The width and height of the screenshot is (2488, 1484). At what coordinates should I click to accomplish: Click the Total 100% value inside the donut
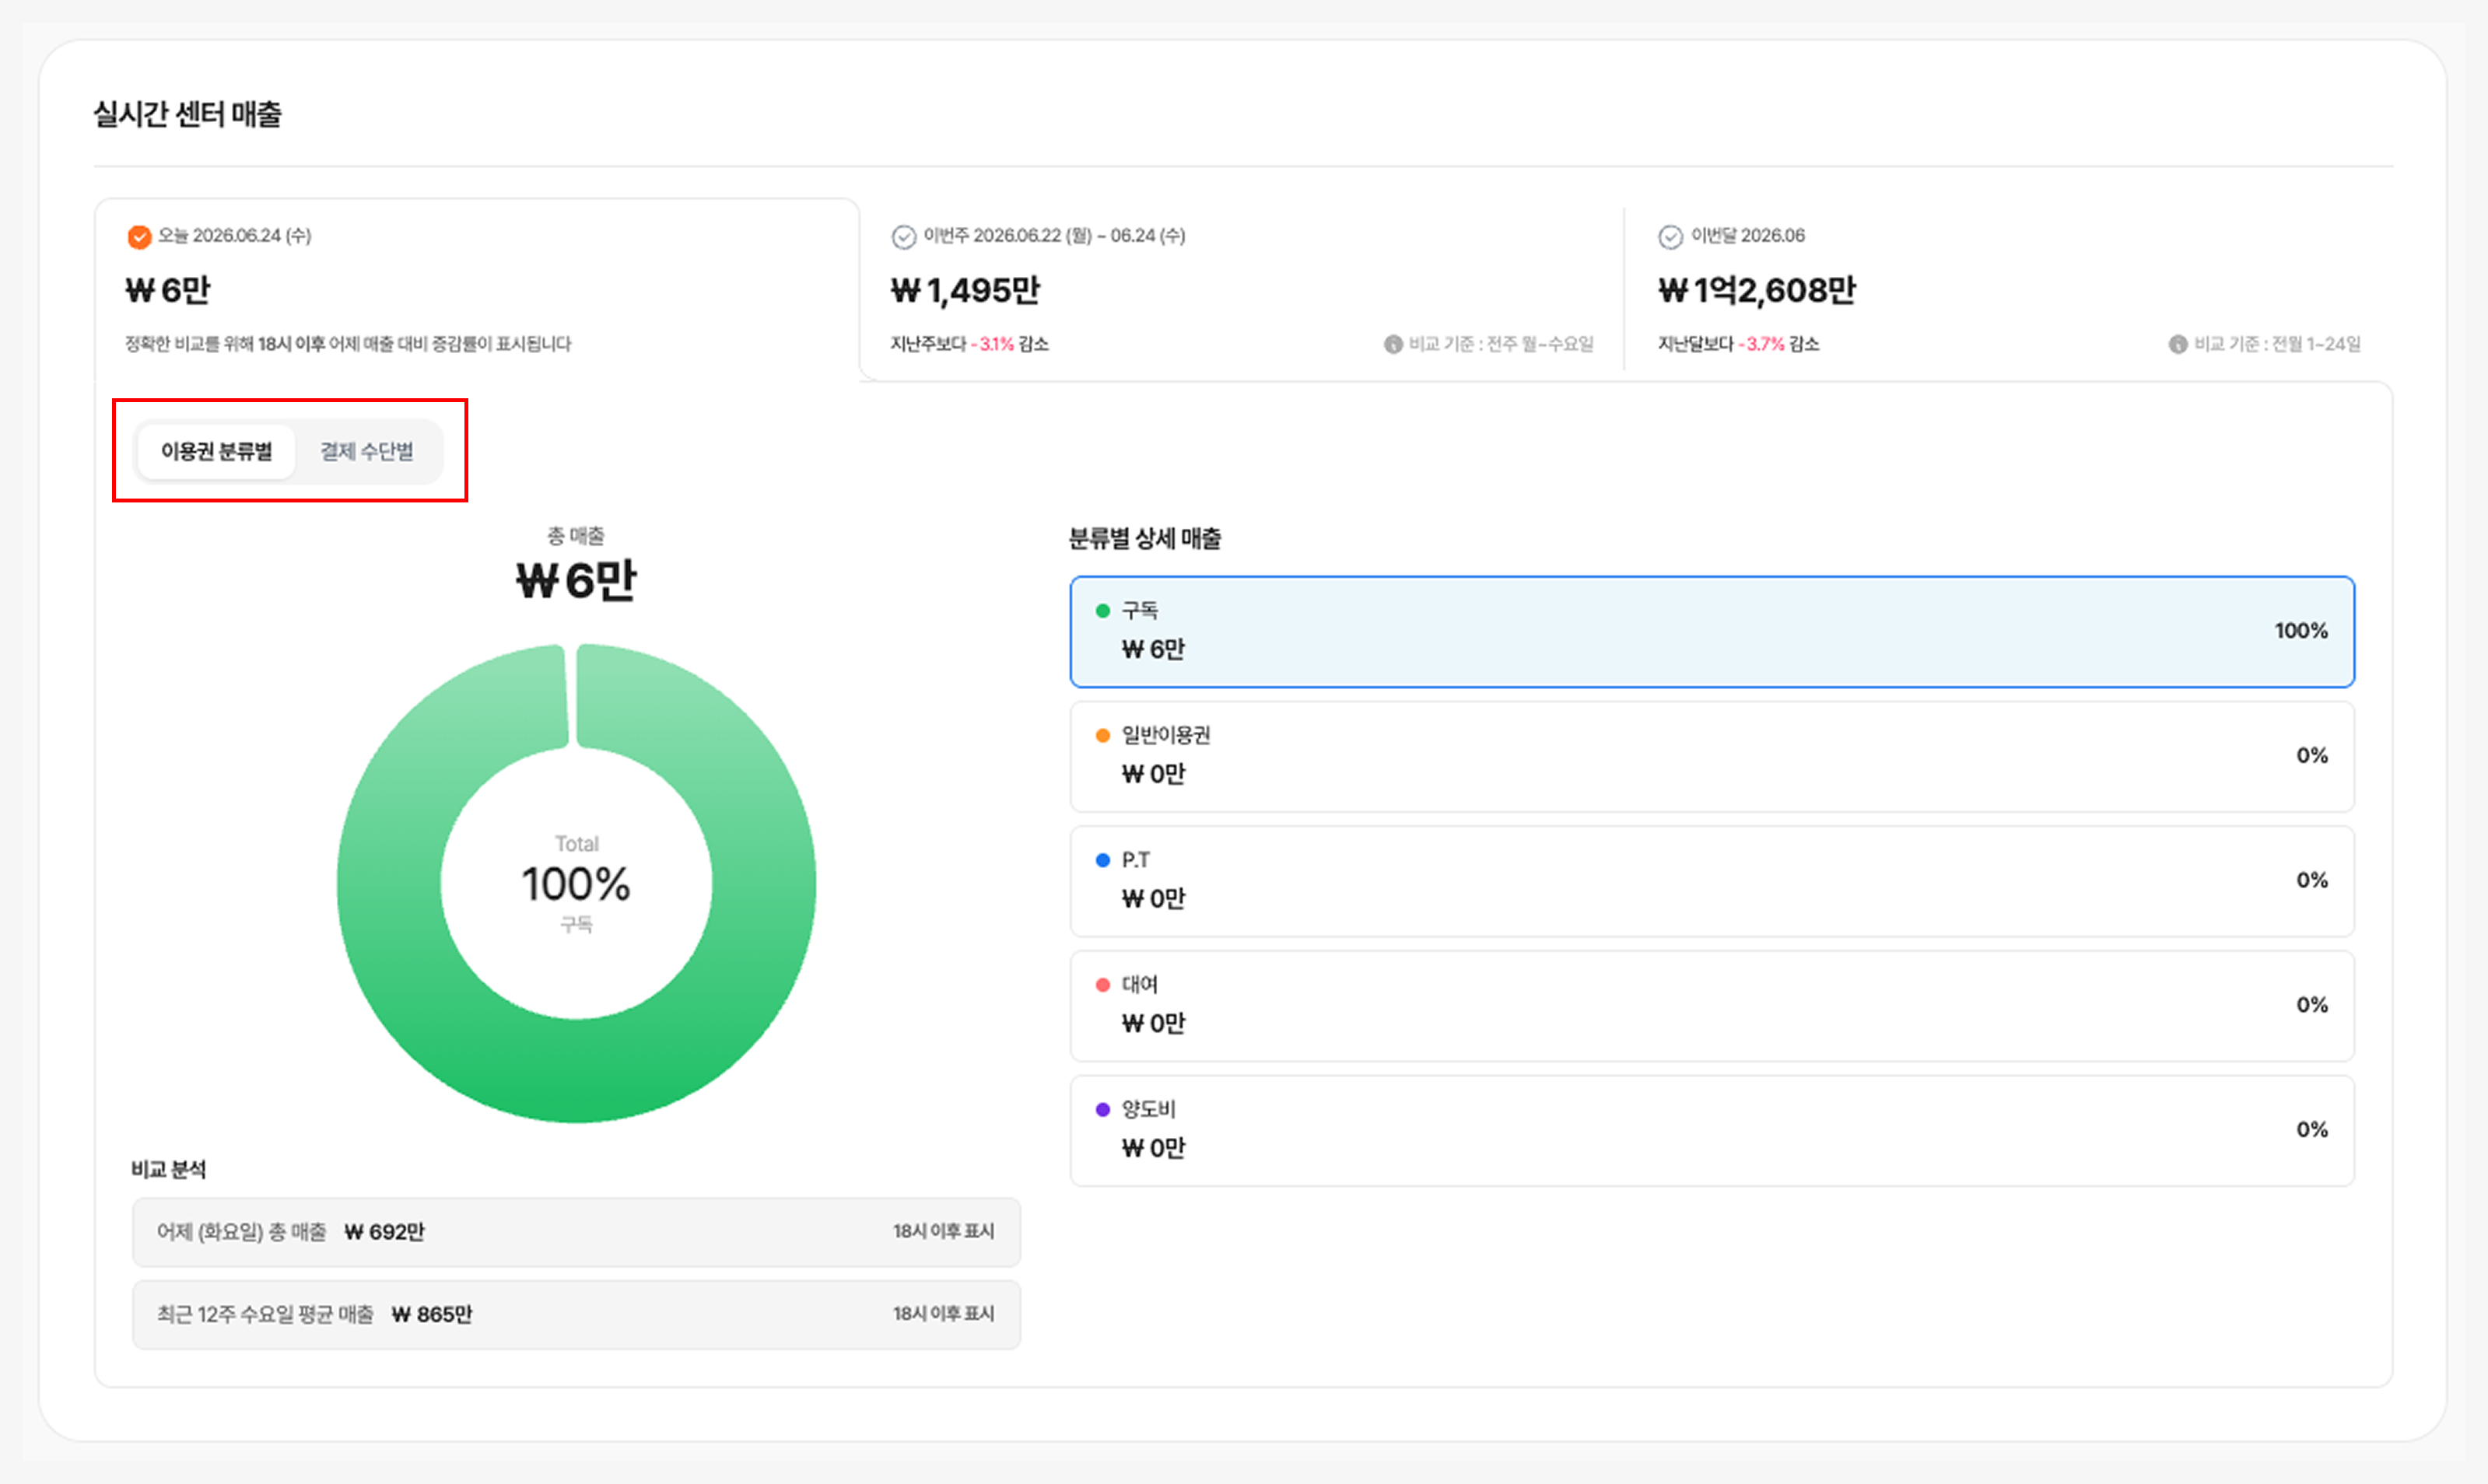point(576,885)
